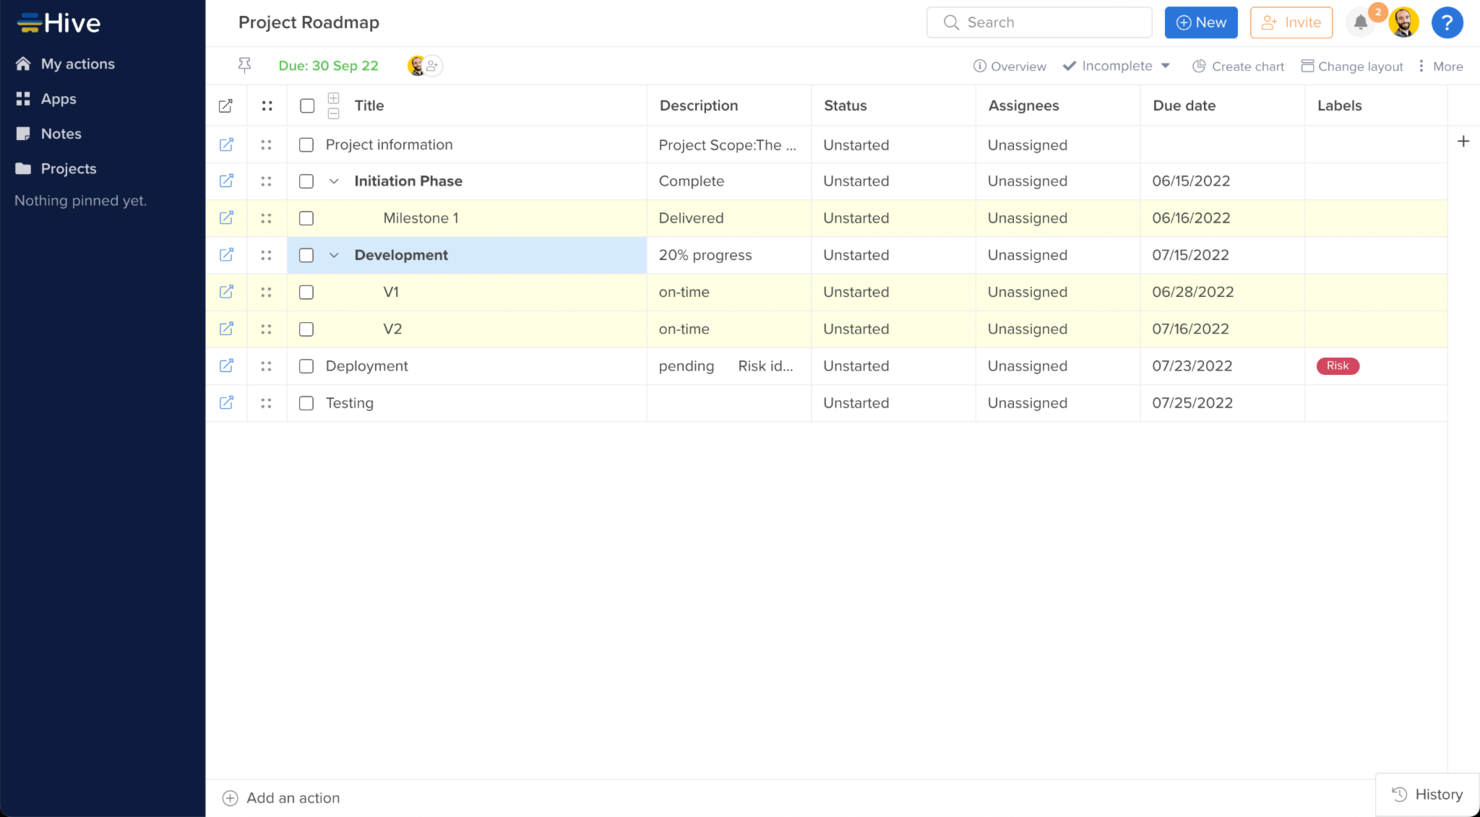Open the Incomplete filter dropdown
The width and height of the screenshot is (1480, 817).
pos(1116,66)
